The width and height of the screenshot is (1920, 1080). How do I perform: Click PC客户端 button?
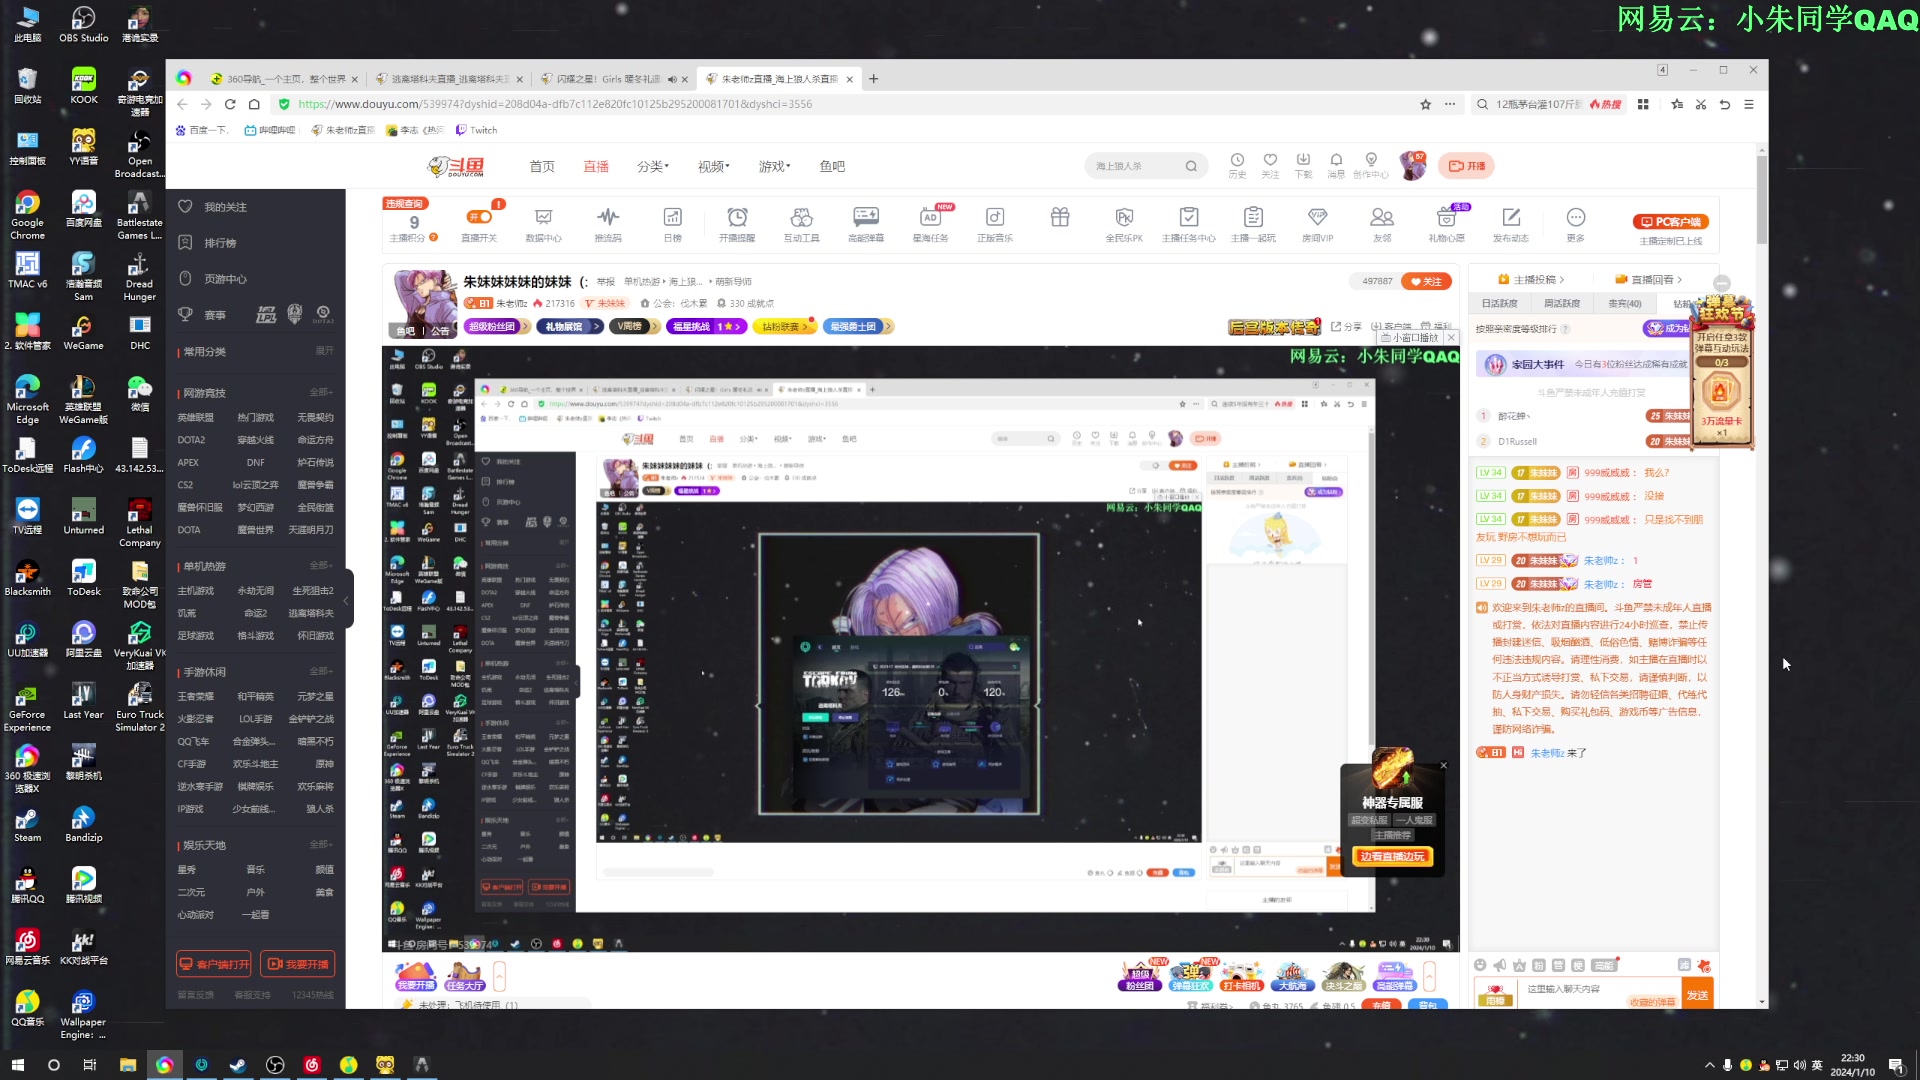pos(1671,222)
